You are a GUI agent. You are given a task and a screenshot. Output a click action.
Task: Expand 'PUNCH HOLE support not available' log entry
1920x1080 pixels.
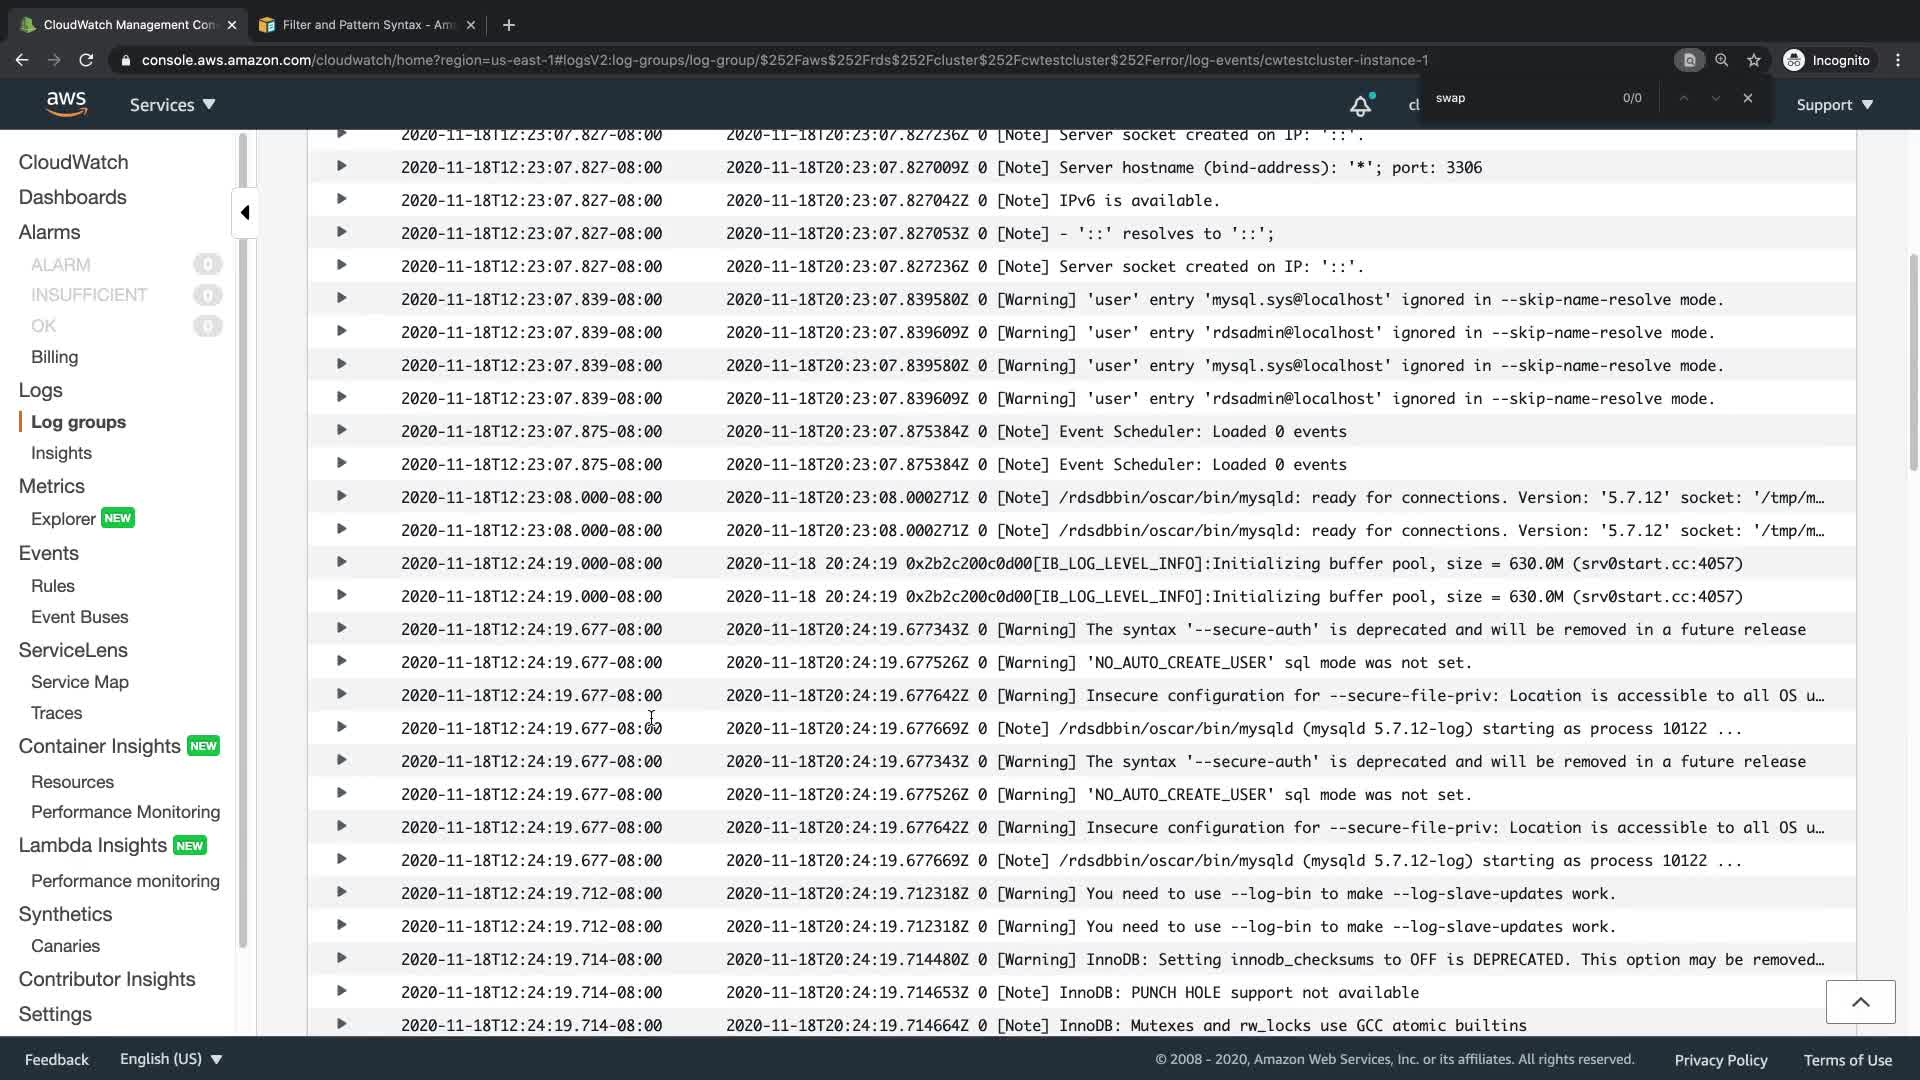tap(341, 992)
